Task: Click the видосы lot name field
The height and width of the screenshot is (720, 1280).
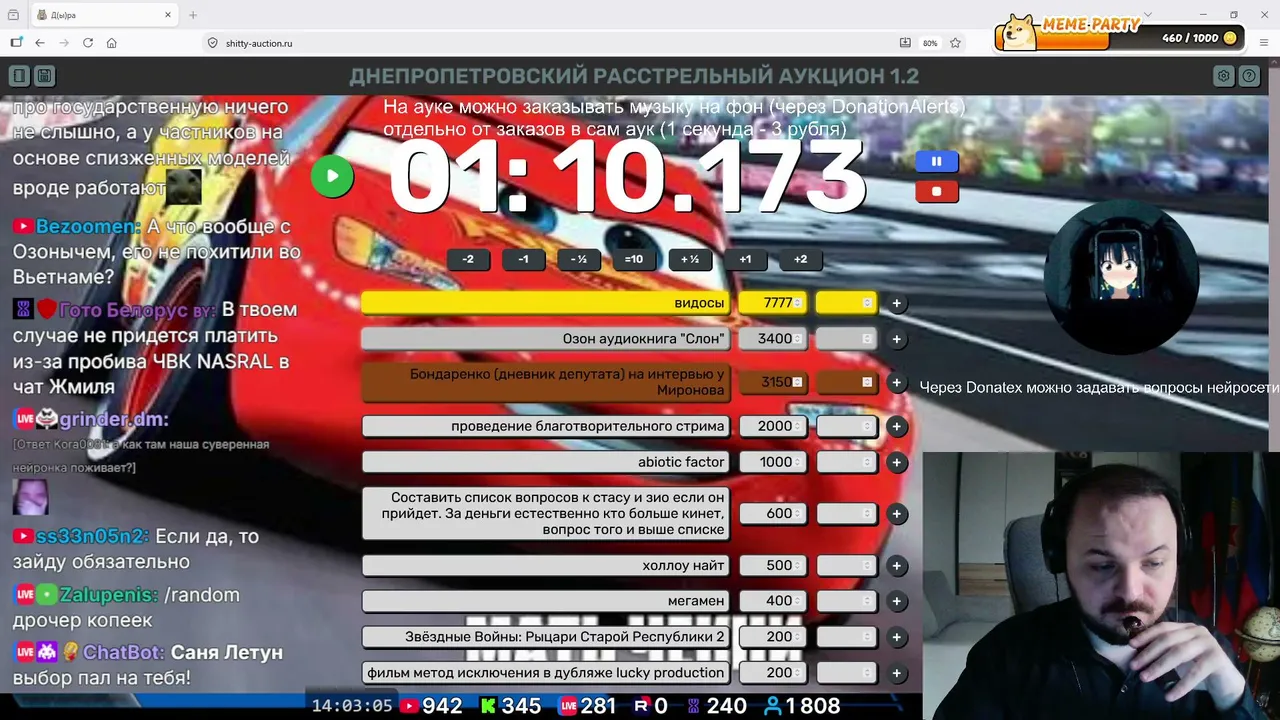Action: (546, 303)
